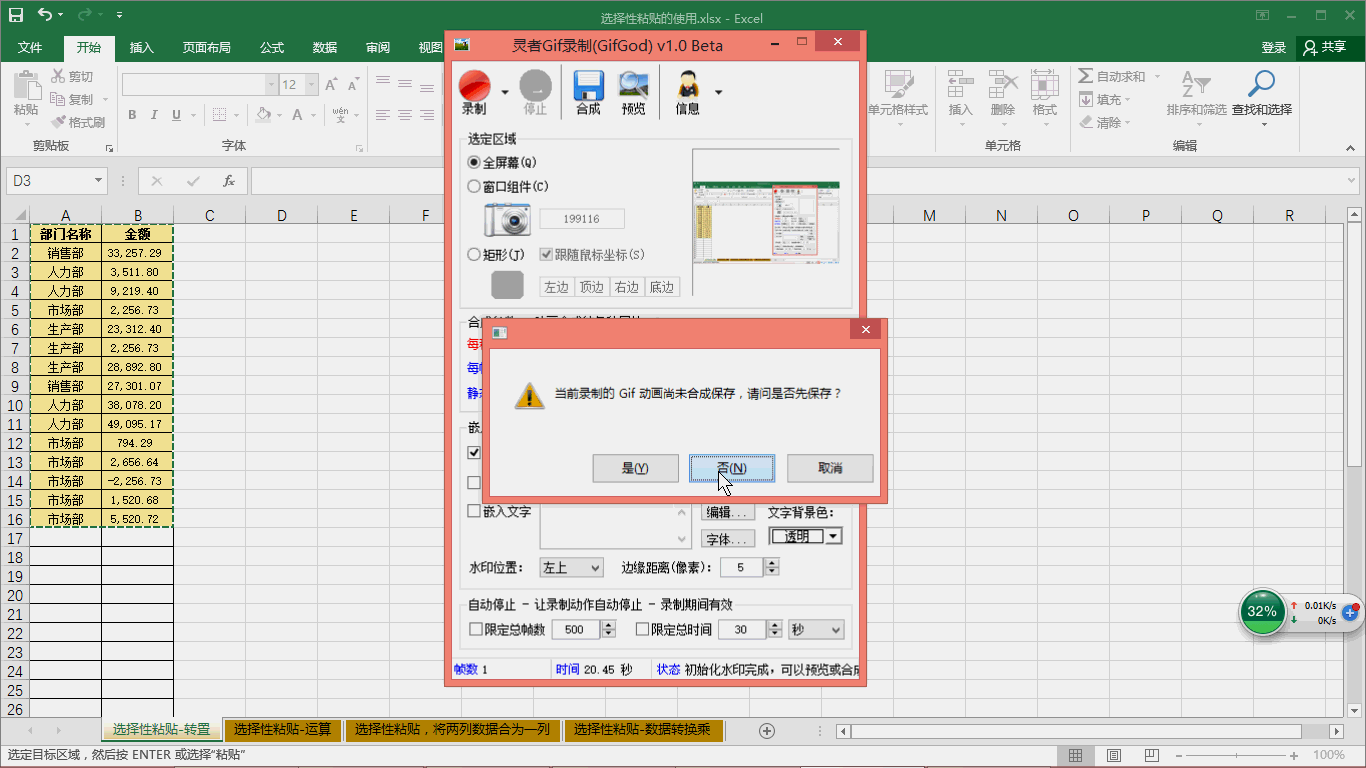1366x768 pixels.
Task: Click the 复制 copy icon in Excel ribbon
Action: point(58,100)
